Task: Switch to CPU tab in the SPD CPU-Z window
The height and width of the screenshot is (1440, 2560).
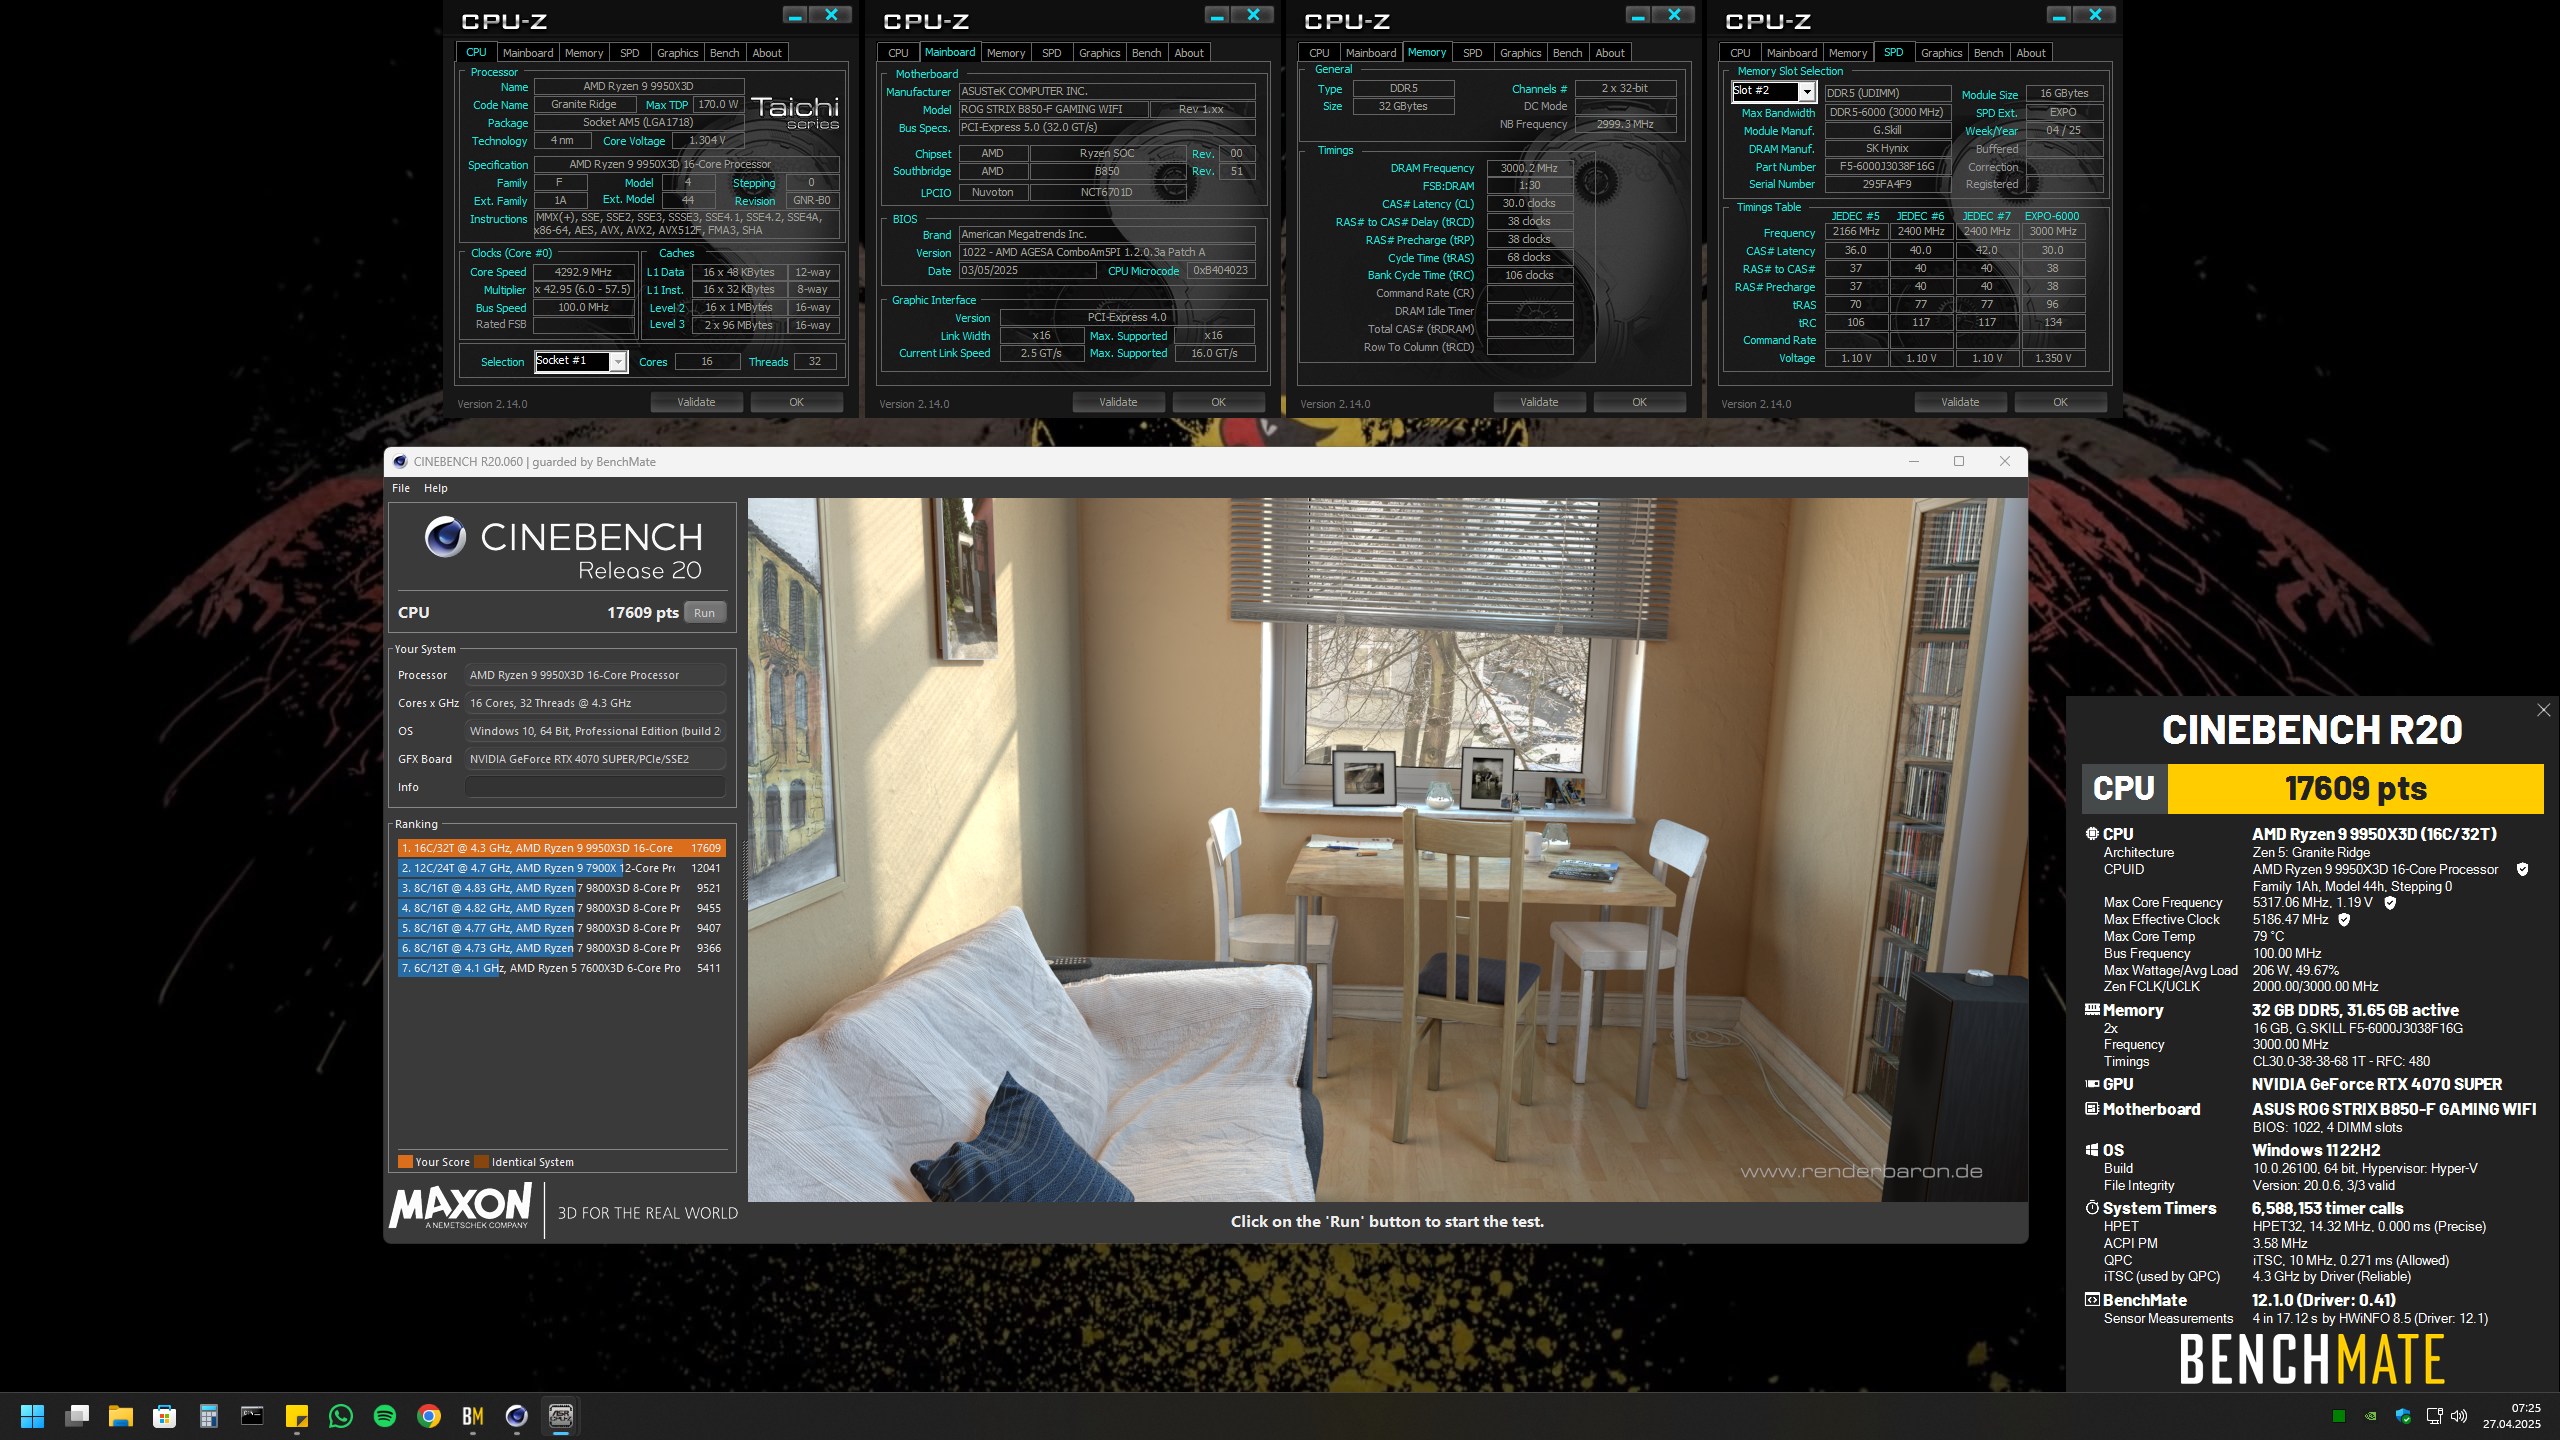Action: point(1740,53)
